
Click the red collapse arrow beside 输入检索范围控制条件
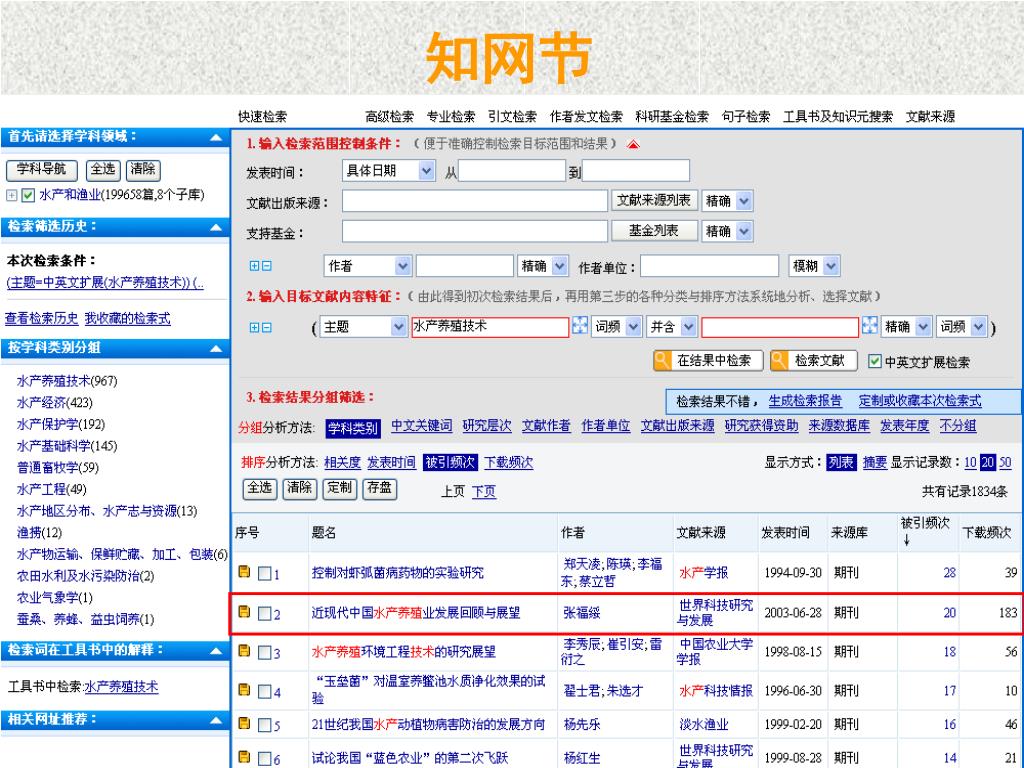click(x=633, y=144)
